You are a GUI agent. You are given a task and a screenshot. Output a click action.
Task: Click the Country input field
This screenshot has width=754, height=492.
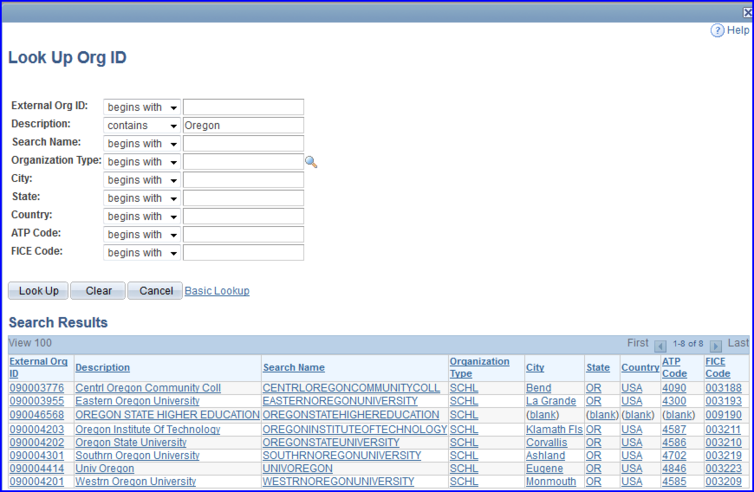pos(243,216)
